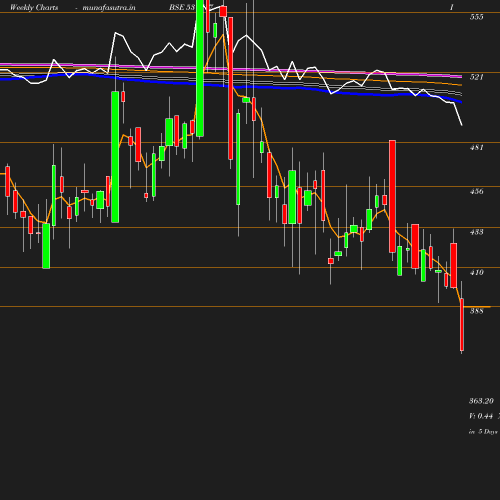Click the 521 price axis label

click(476, 77)
